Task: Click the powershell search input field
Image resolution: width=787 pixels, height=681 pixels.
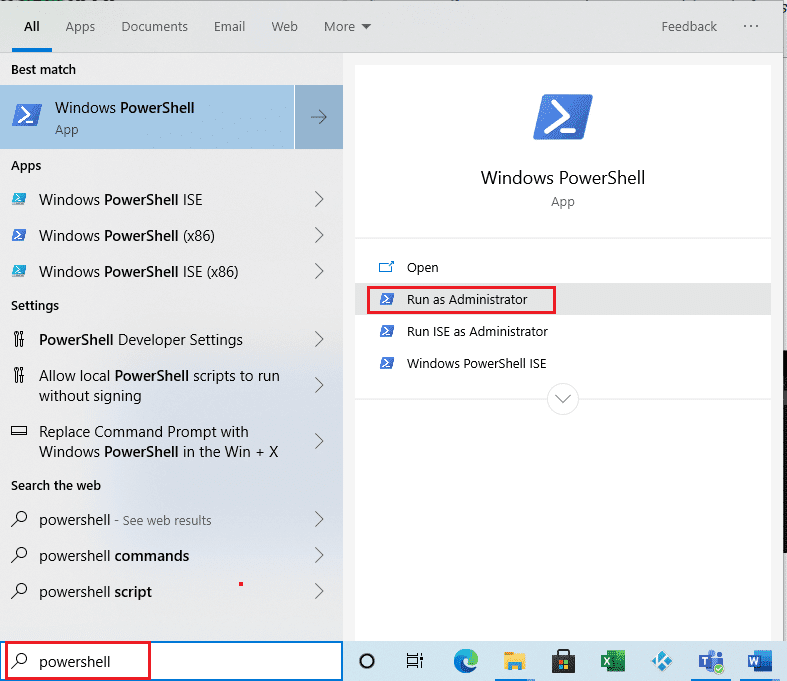Action: click(x=171, y=661)
